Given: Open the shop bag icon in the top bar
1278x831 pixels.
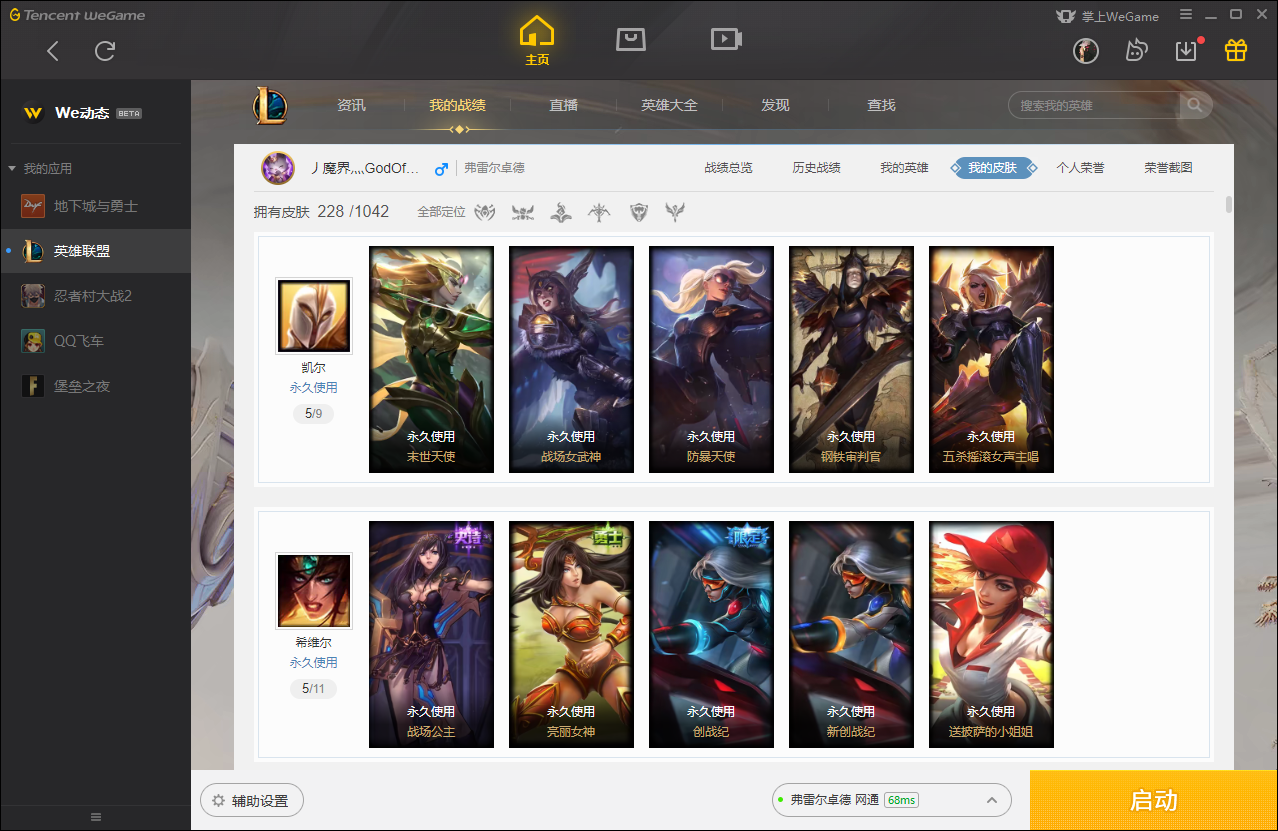Looking at the screenshot, I should [x=631, y=39].
